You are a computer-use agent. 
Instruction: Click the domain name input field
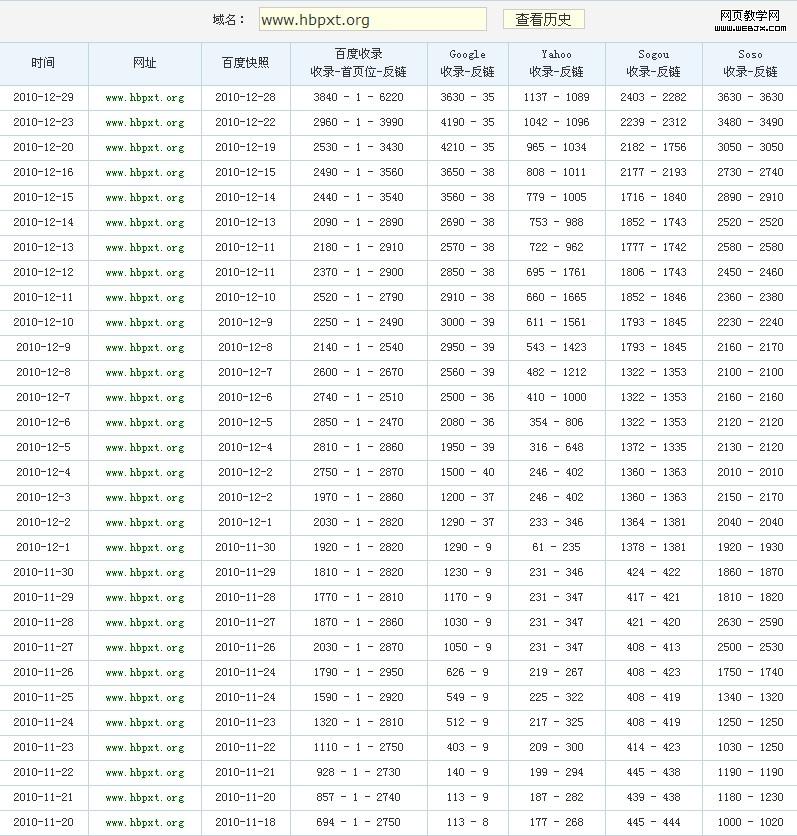tap(372, 19)
